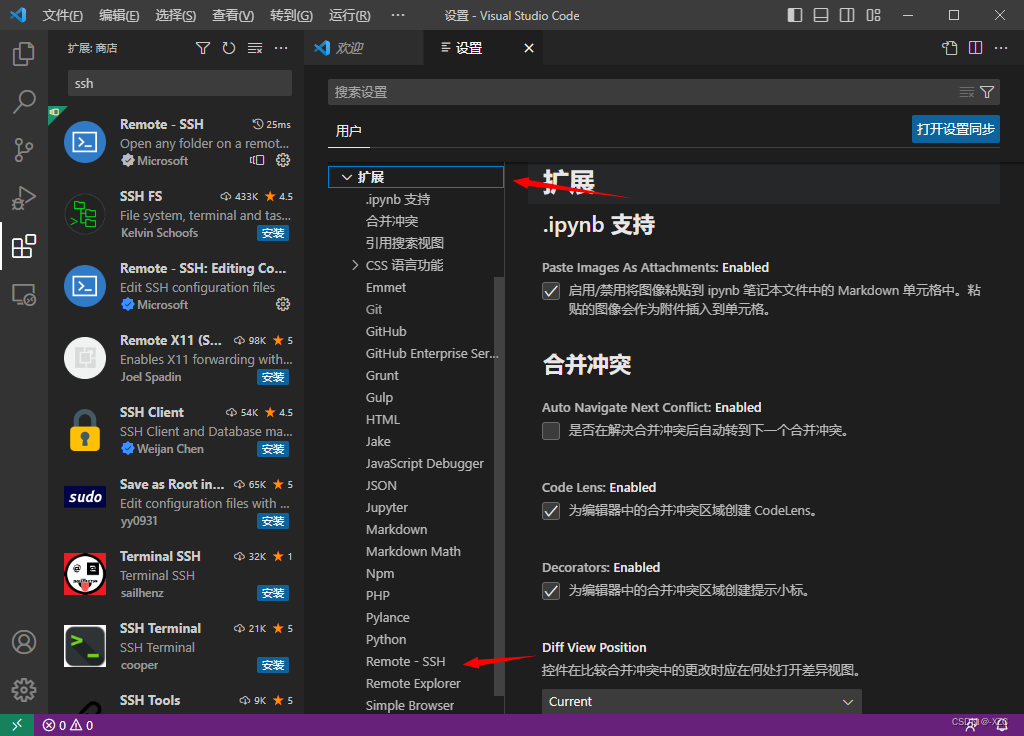
Task: Open the Search view in activity bar
Action: click(24, 102)
